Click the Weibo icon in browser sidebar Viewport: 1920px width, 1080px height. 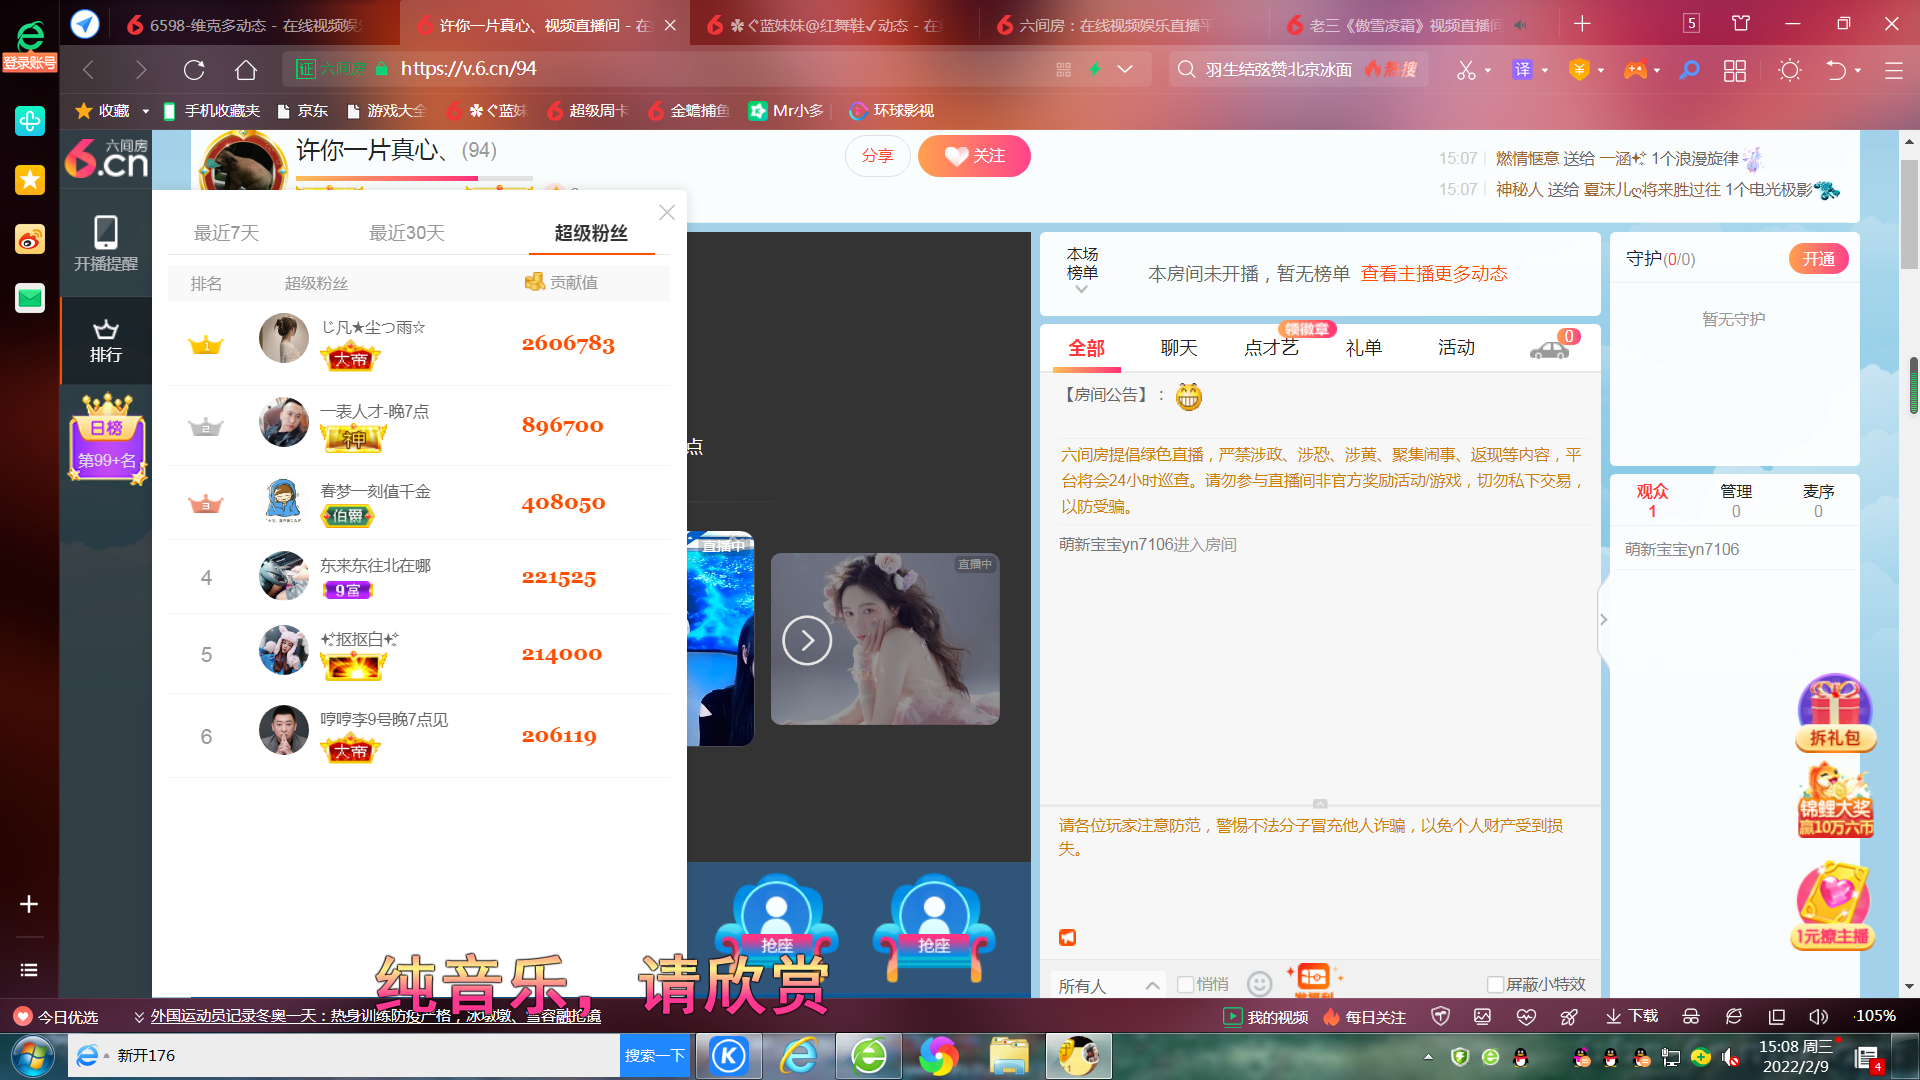[30, 240]
